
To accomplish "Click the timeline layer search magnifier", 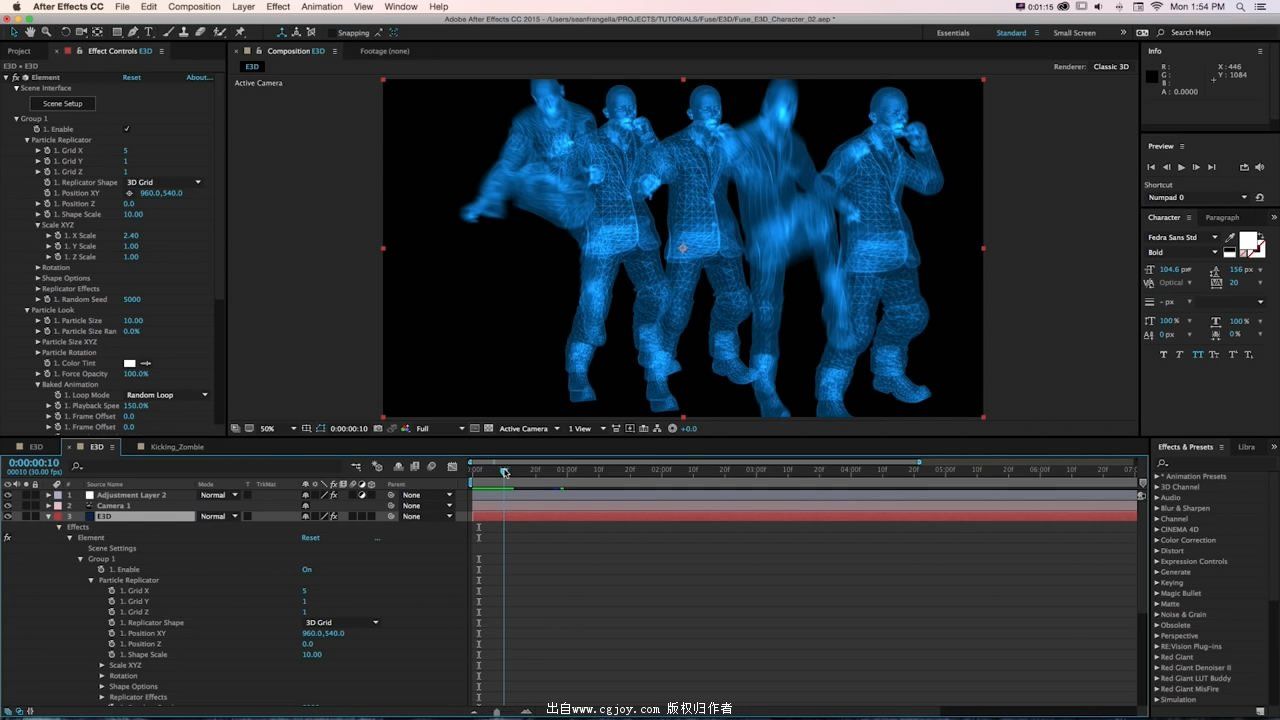I will point(76,466).
